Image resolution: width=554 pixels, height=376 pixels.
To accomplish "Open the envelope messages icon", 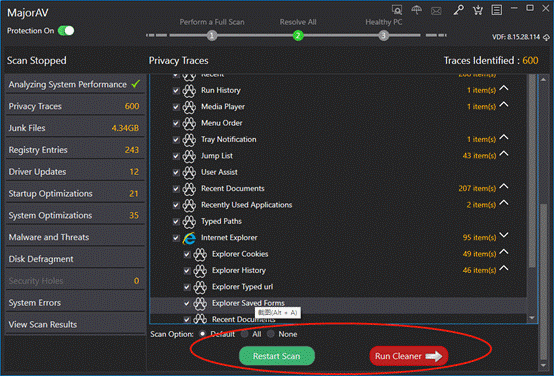I will click(x=436, y=11).
